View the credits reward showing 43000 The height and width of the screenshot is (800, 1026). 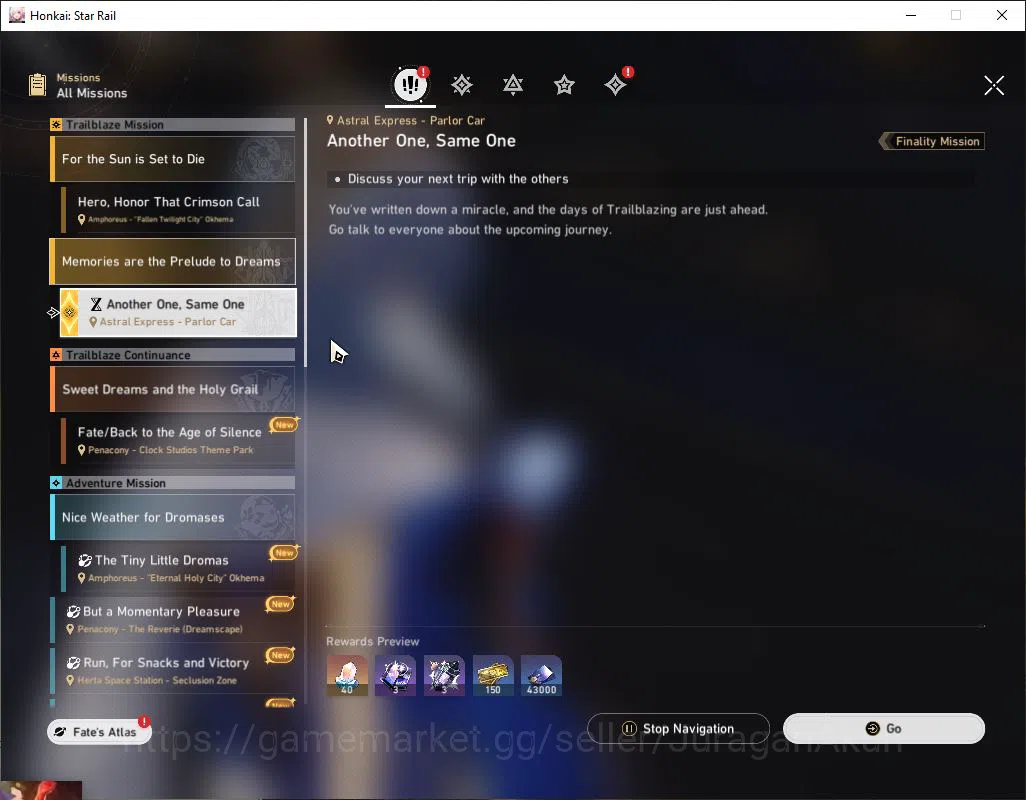[541, 675]
